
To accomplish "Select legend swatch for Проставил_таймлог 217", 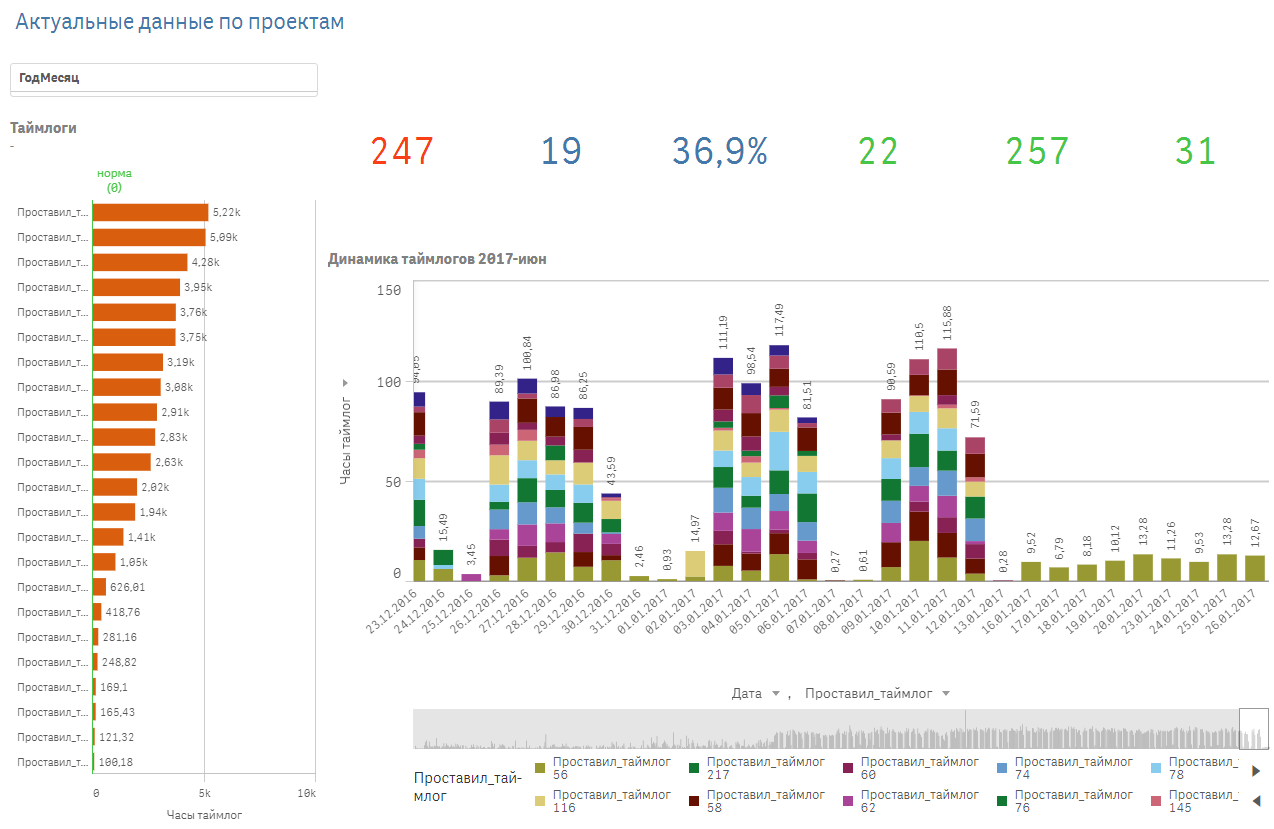I will (x=694, y=768).
